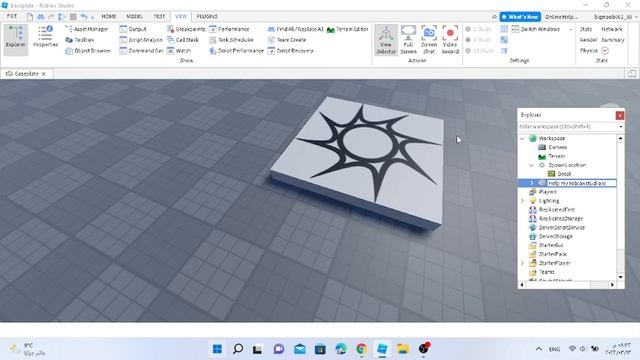Open the account name dropdown
Viewport: 640px width, 360px height.
click(x=616, y=17)
